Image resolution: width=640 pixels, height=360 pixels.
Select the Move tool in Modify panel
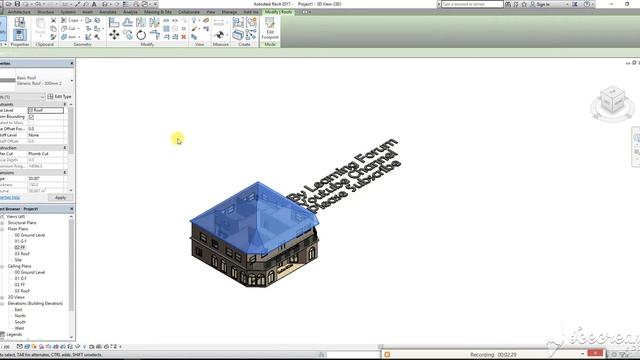pos(114,35)
